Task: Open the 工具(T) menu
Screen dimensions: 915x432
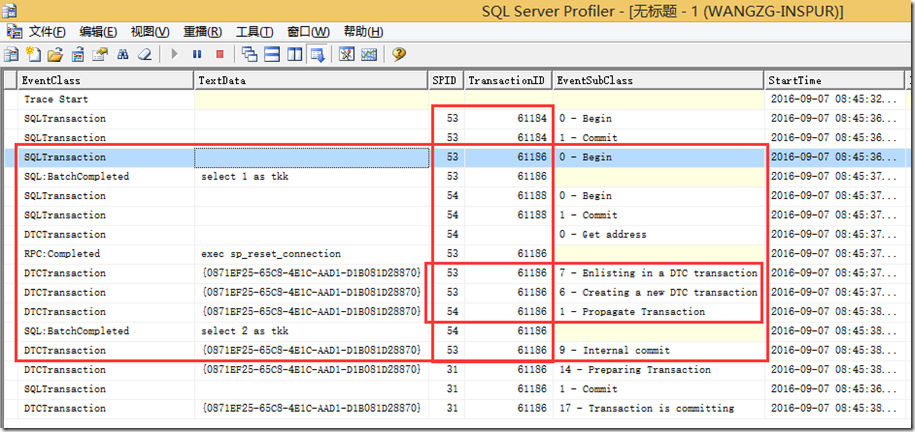Action: (254, 32)
